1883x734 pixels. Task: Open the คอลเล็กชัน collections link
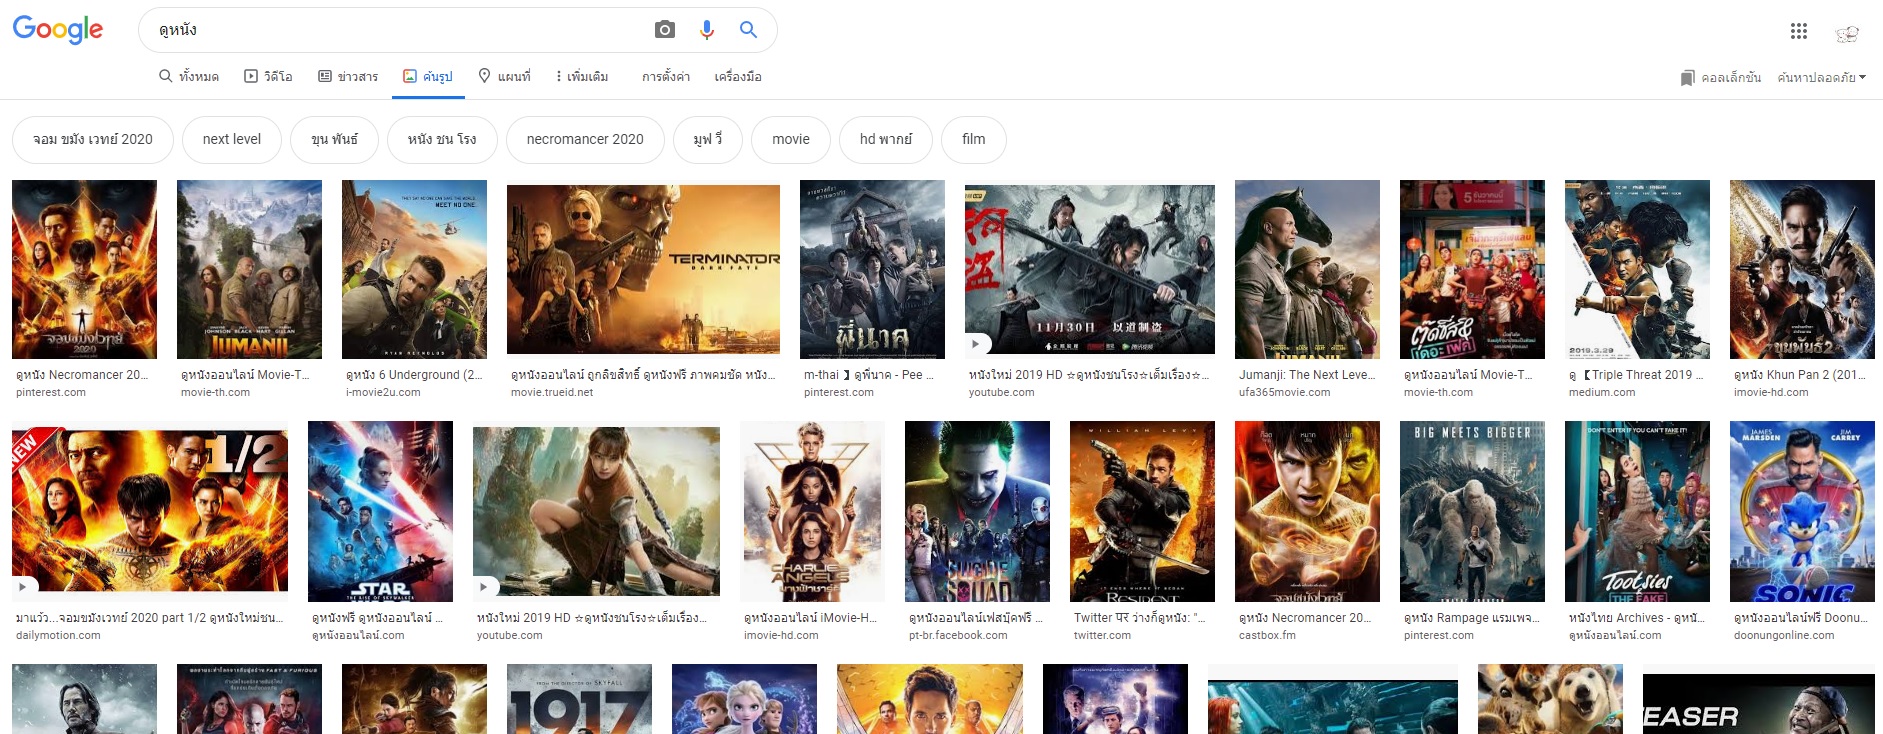click(1731, 77)
